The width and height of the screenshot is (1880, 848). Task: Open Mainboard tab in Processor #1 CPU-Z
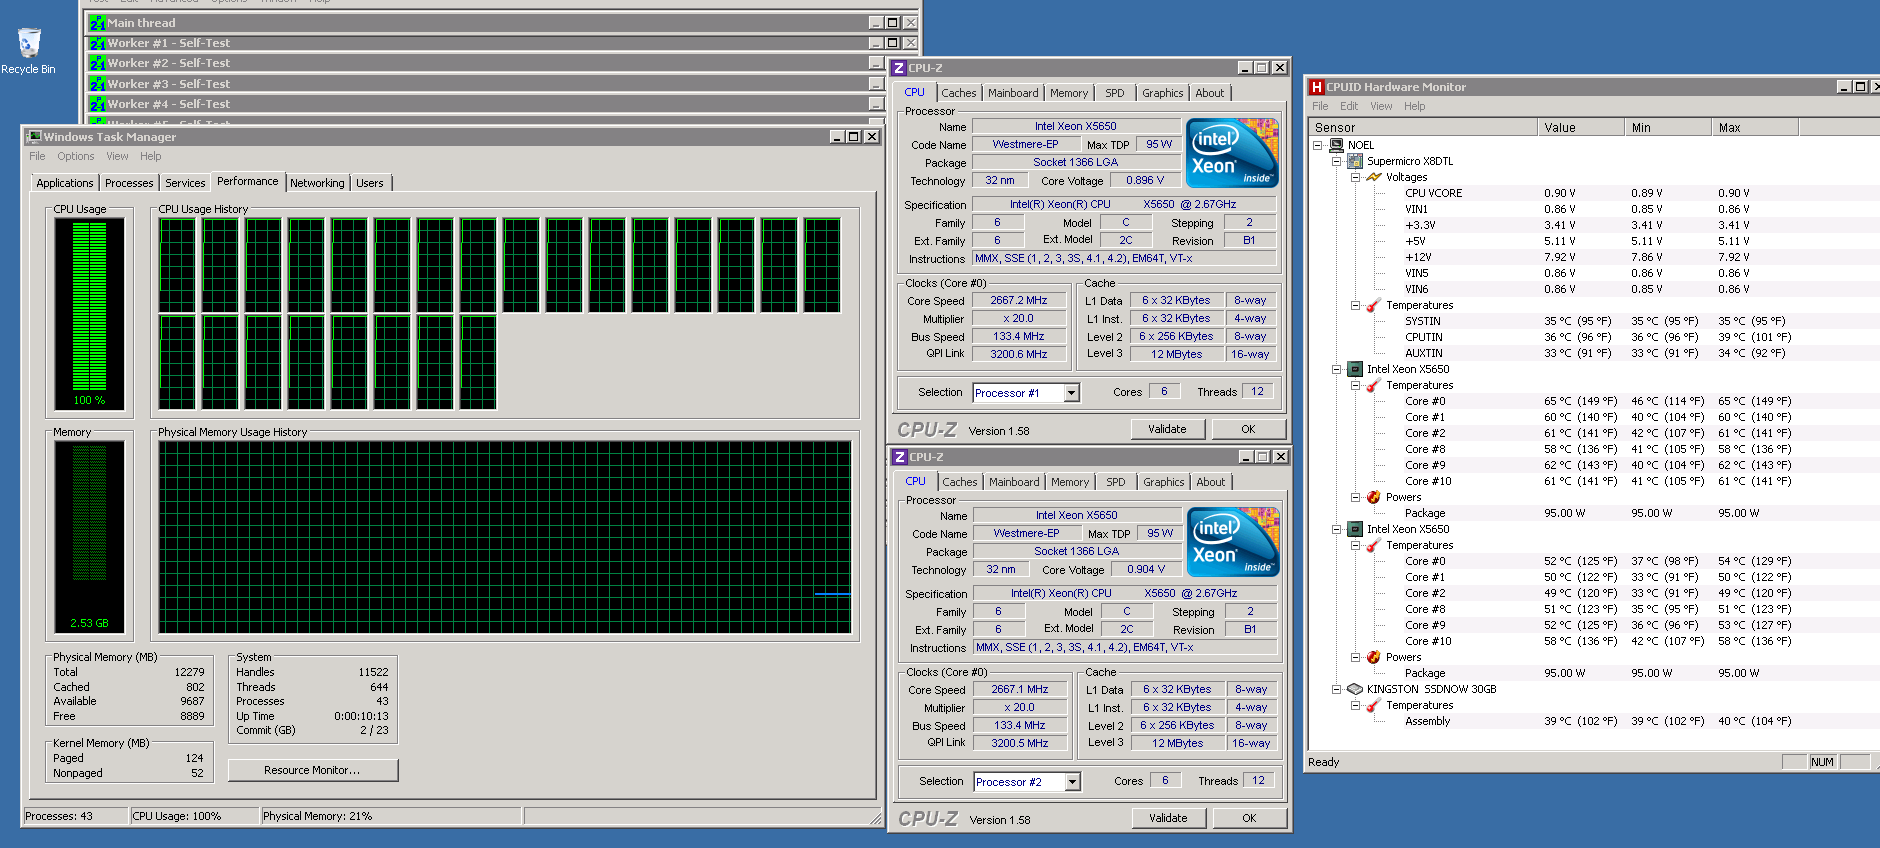(1013, 93)
